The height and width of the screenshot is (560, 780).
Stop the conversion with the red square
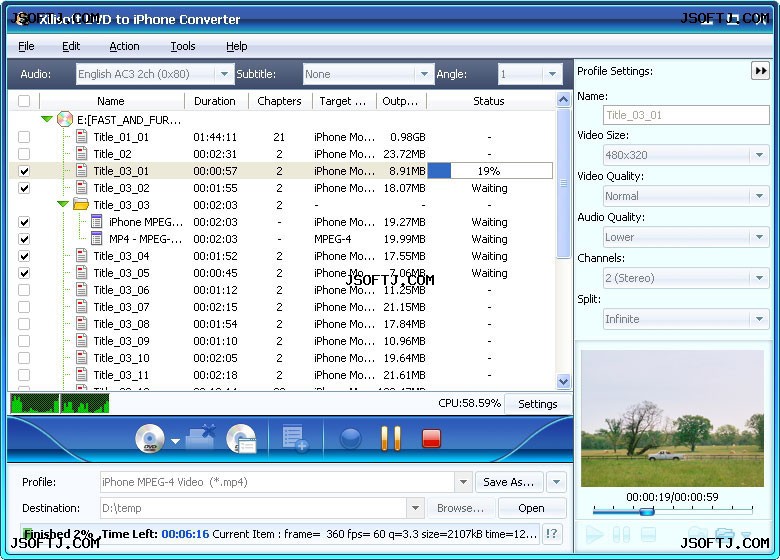pos(431,438)
